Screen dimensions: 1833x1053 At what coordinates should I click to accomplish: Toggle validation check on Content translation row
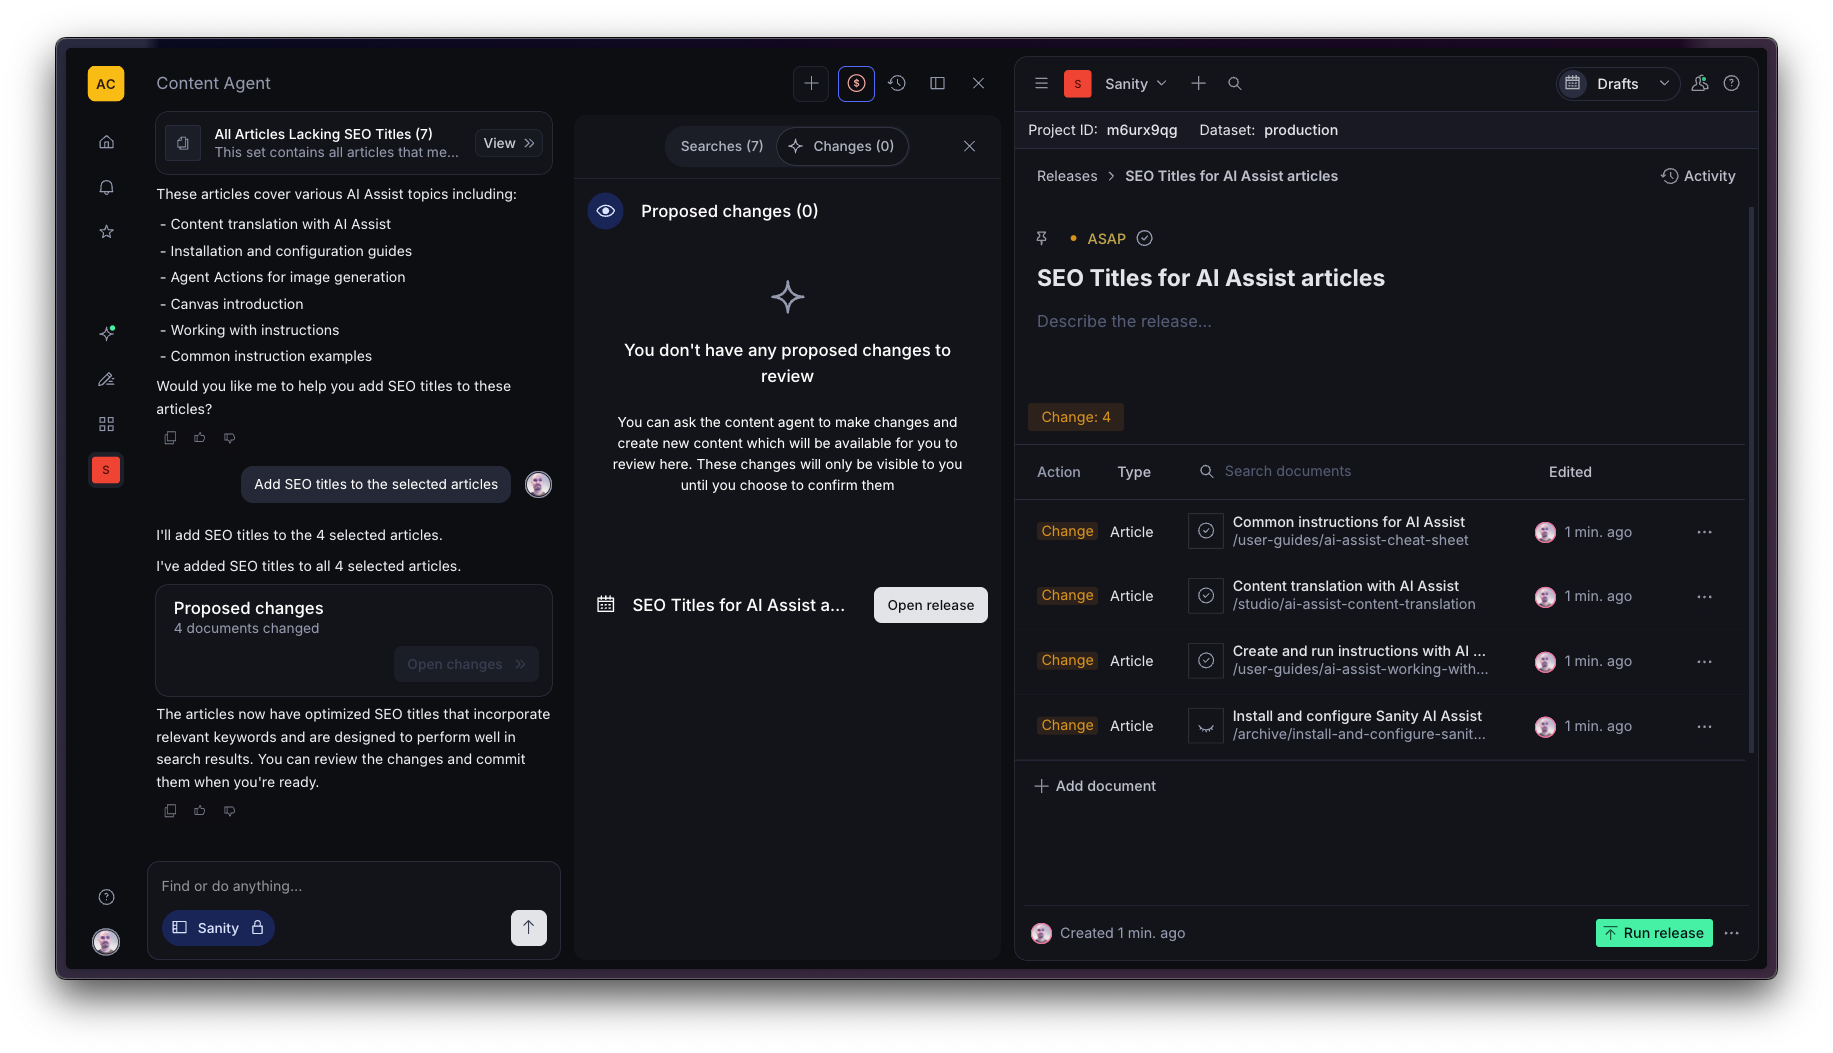click(1206, 596)
